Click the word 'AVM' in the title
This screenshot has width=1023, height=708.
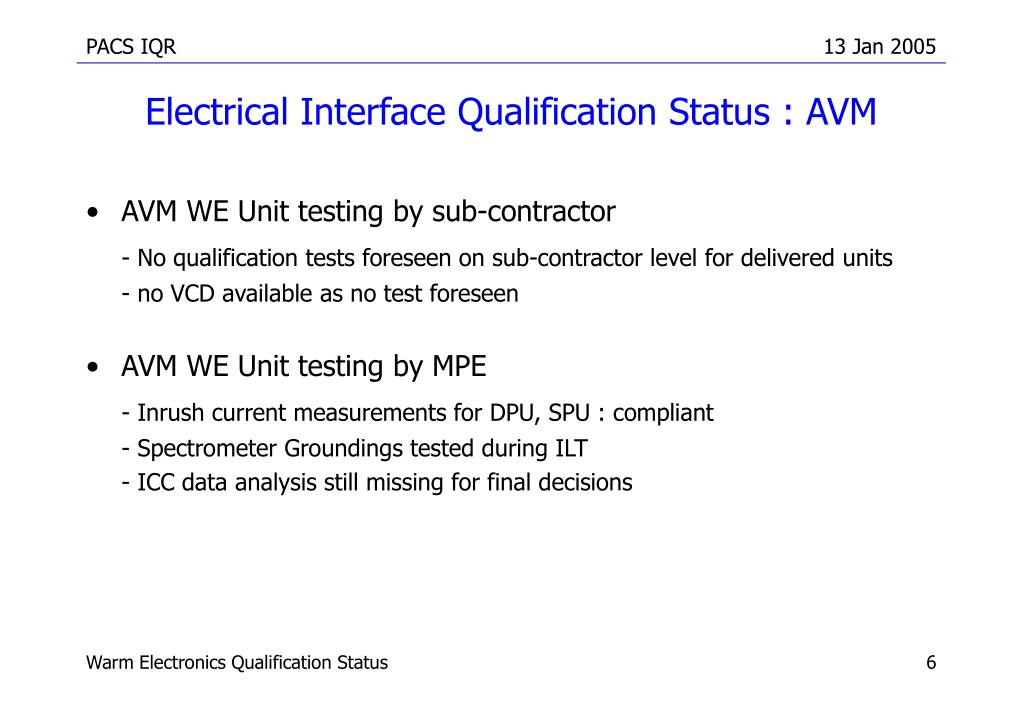pos(841,112)
